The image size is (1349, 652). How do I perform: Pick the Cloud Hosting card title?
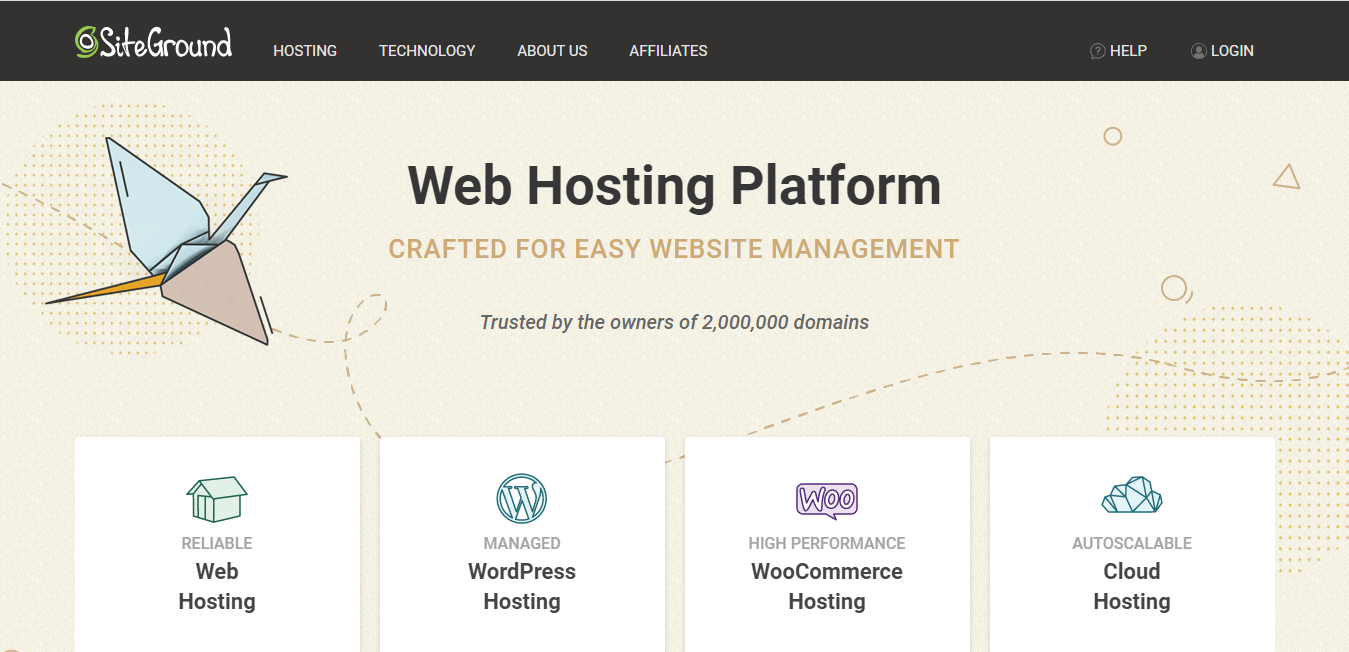click(1132, 586)
